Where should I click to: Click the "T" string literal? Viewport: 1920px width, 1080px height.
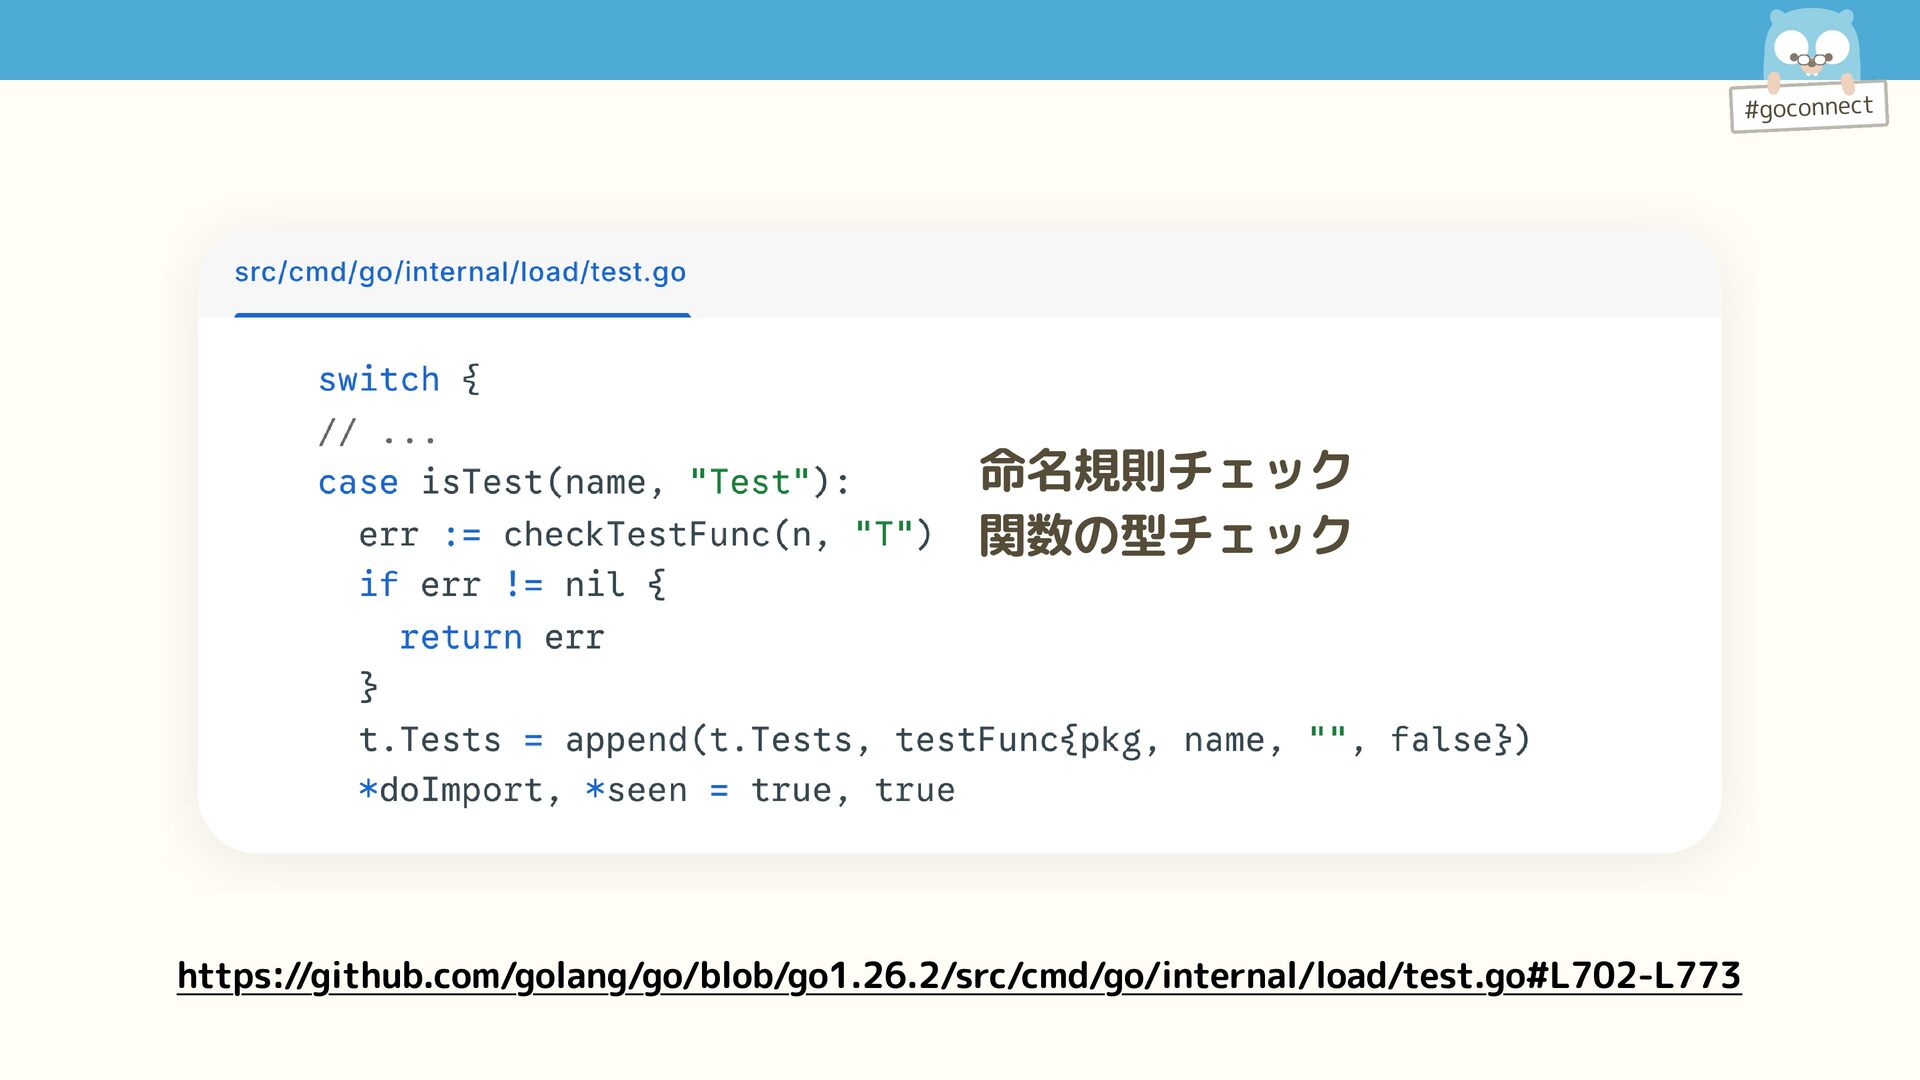[x=883, y=535]
